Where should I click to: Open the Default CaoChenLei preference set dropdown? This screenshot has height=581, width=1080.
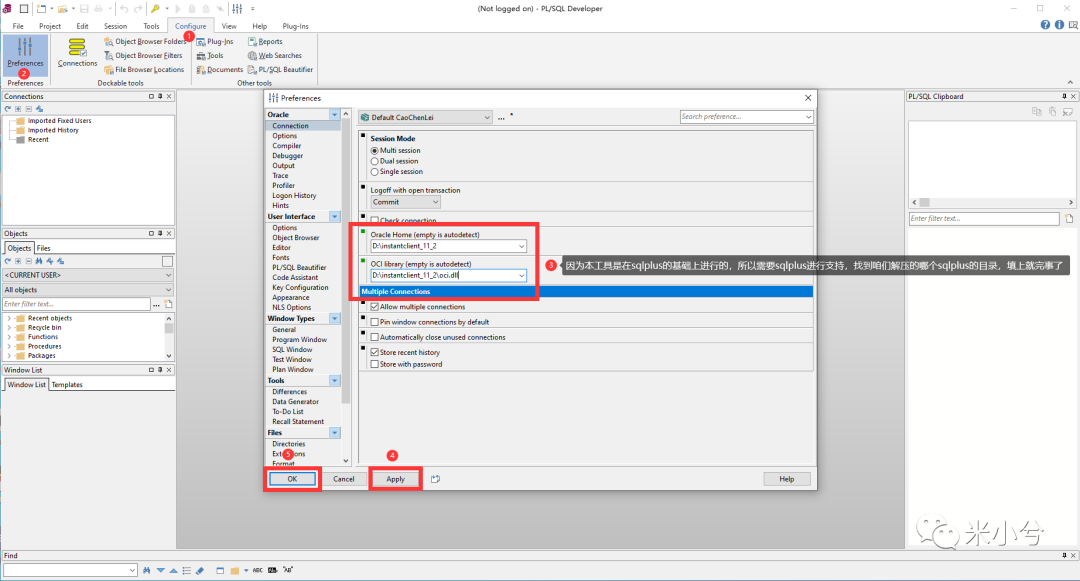[x=426, y=118]
